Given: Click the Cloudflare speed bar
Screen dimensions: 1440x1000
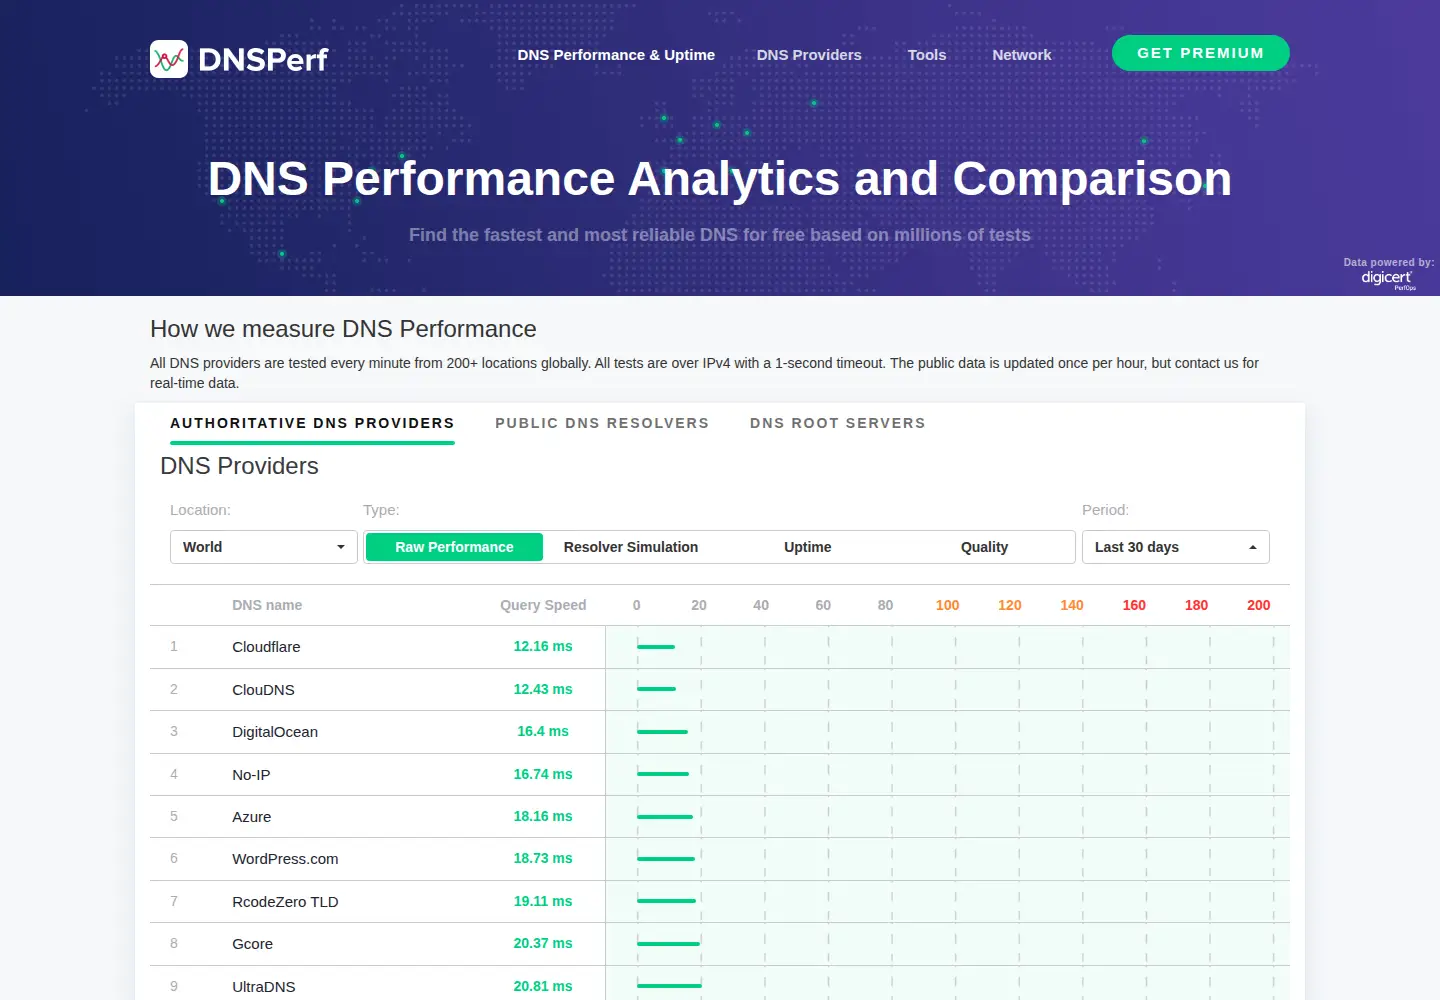Looking at the screenshot, I should (x=656, y=647).
